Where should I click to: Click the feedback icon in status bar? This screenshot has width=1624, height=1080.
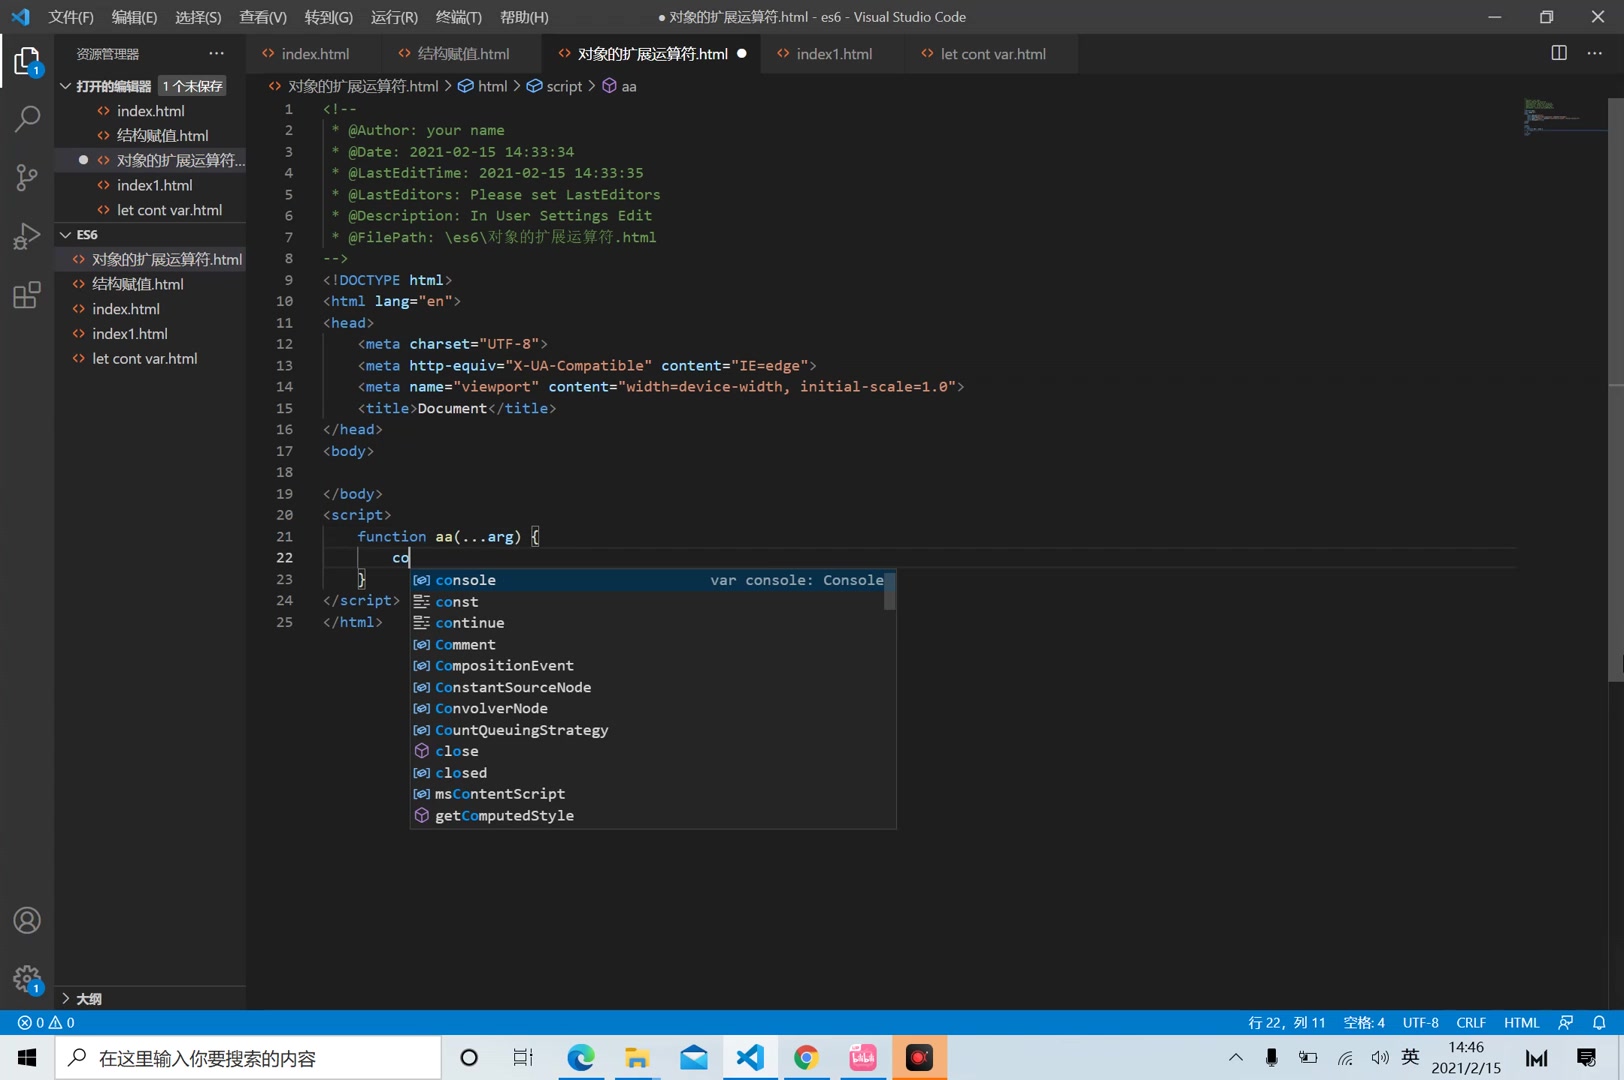point(1566,1022)
